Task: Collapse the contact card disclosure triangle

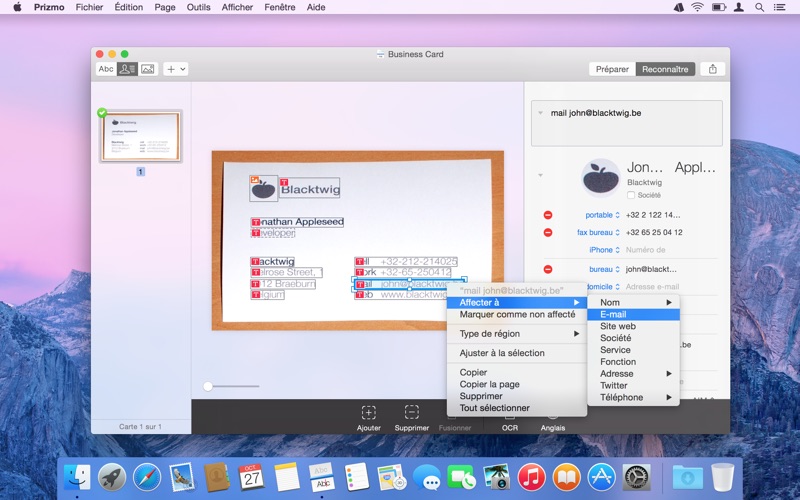Action: 540,176
